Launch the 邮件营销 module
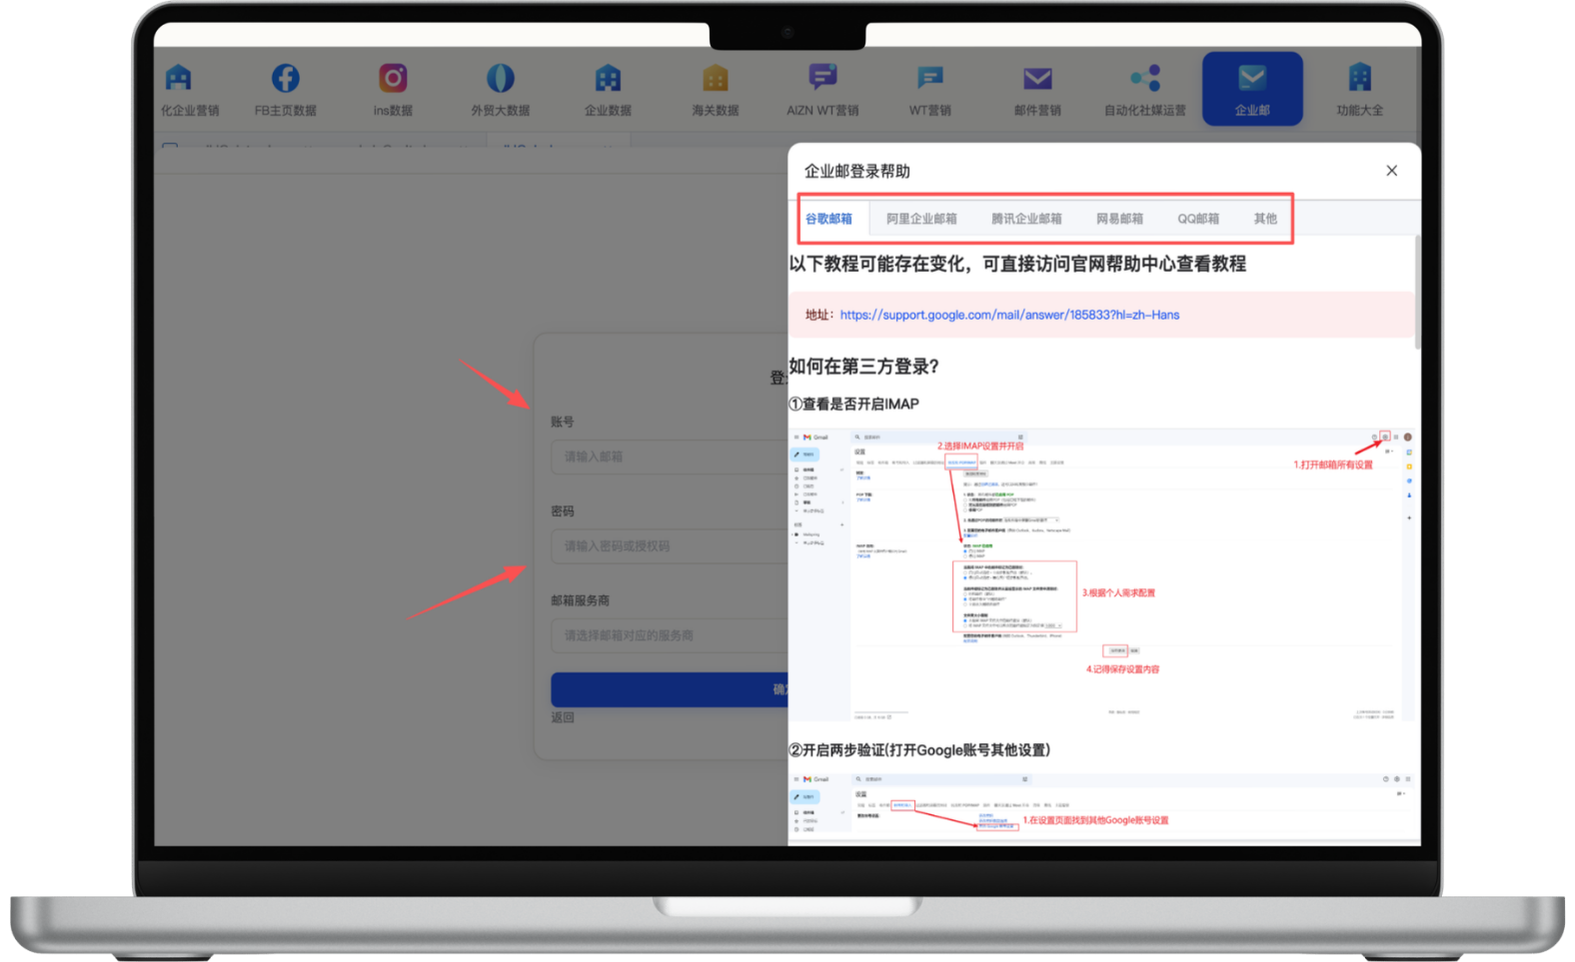Image resolution: width=1575 pixels, height=962 pixels. 1037,89
